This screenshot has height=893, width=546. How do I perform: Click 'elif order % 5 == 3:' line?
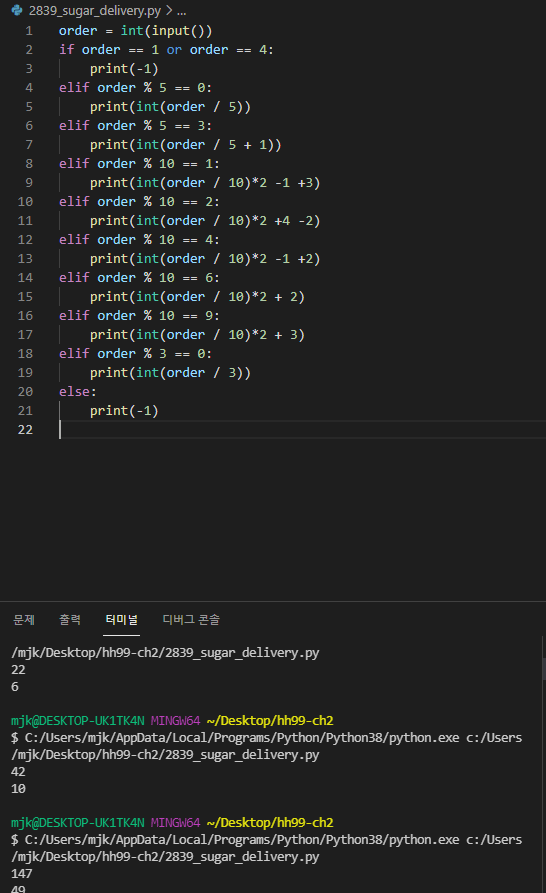[x=136, y=126]
